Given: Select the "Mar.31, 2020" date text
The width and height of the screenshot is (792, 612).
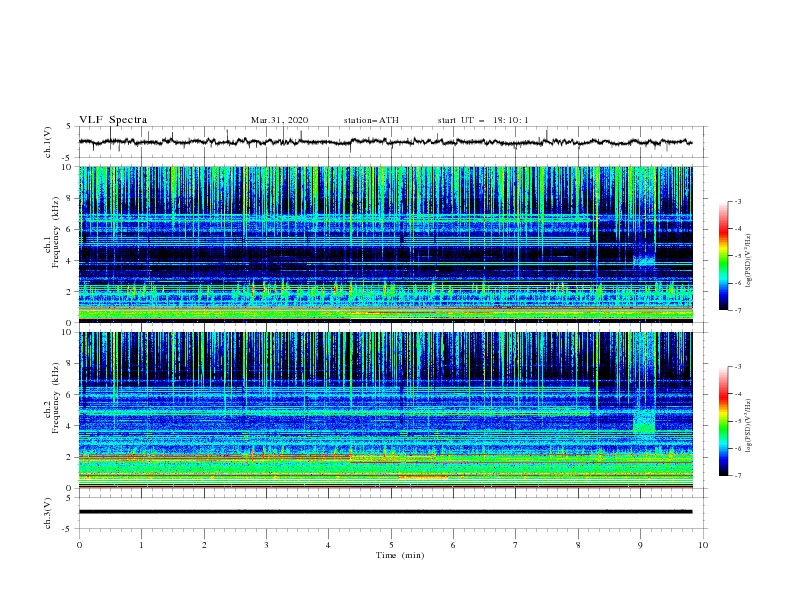Looking at the screenshot, I should pos(279,120).
